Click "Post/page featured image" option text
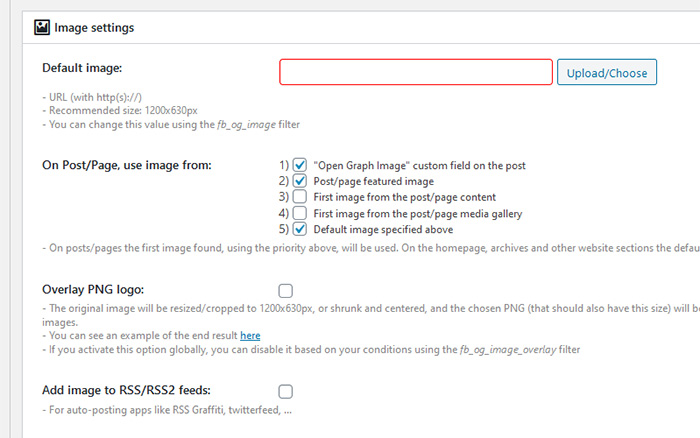The width and height of the screenshot is (700, 438). (x=374, y=181)
